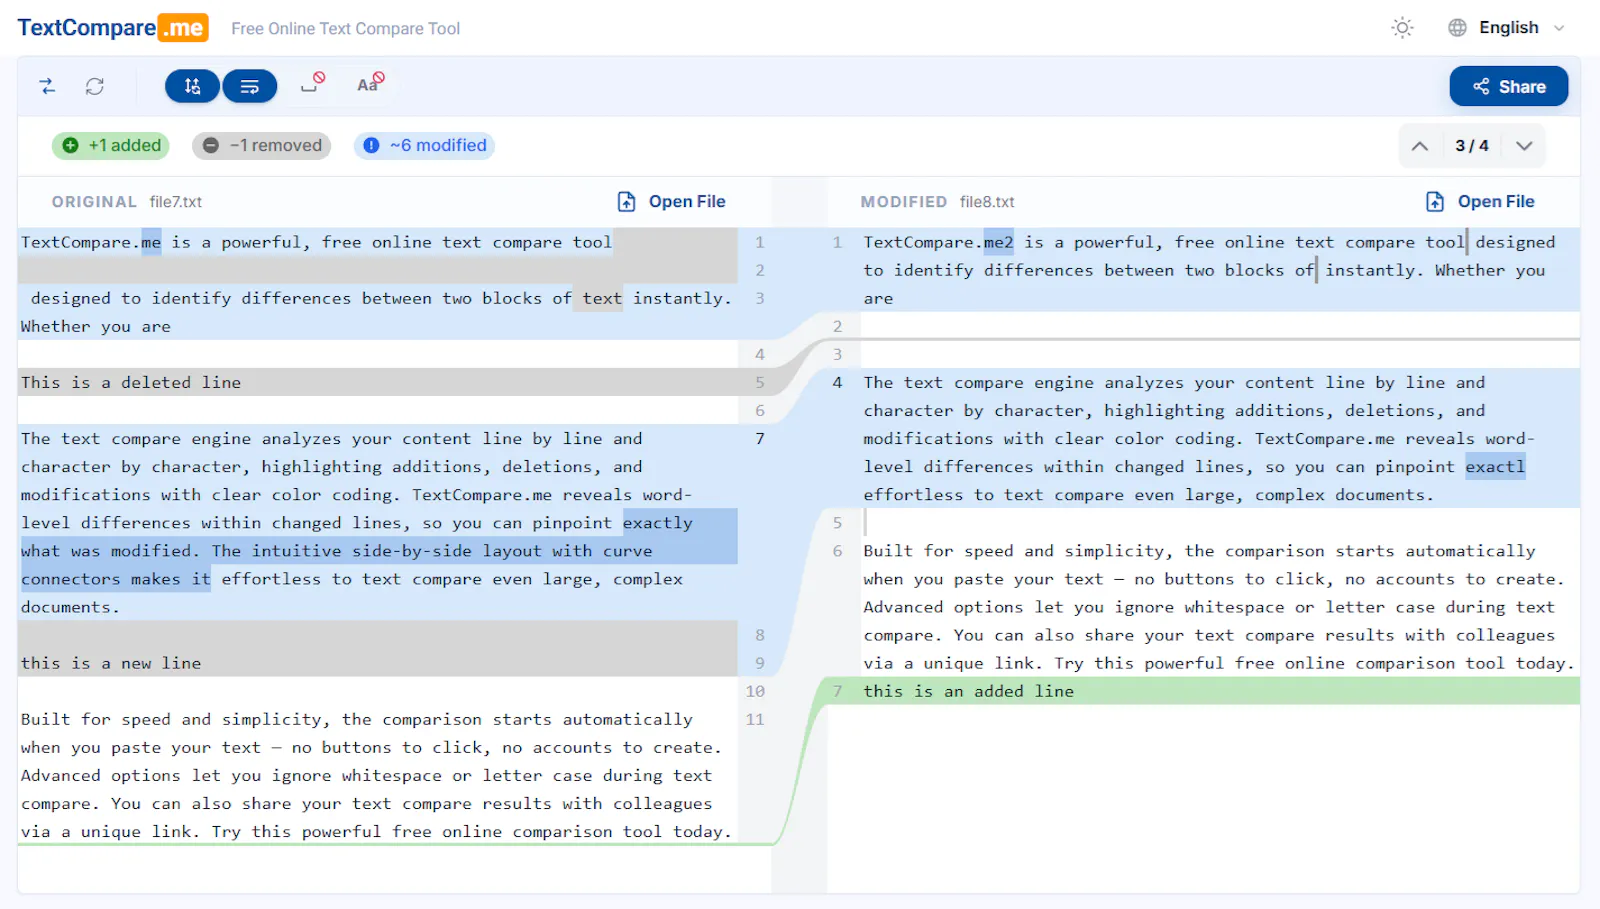Go to next difference with down chevron
Image resolution: width=1600 pixels, height=909 pixels.
click(x=1524, y=146)
